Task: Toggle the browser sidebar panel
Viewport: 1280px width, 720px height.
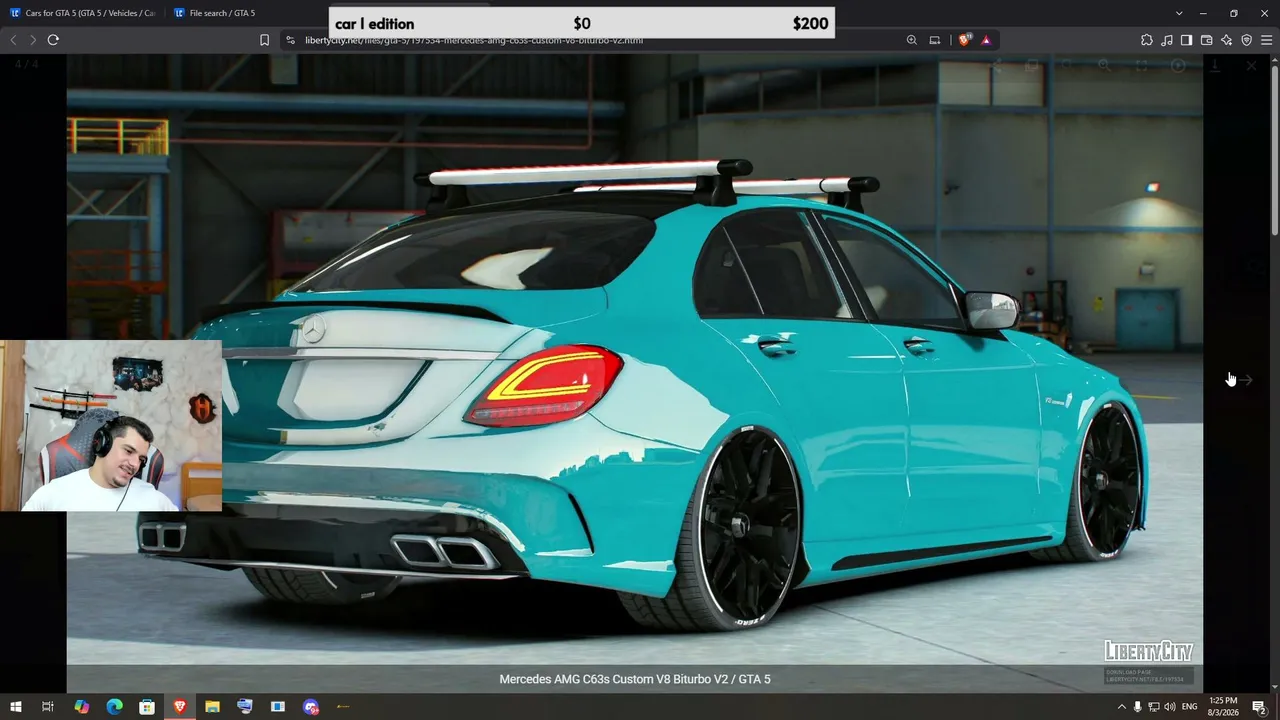Action: click(x=1186, y=40)
